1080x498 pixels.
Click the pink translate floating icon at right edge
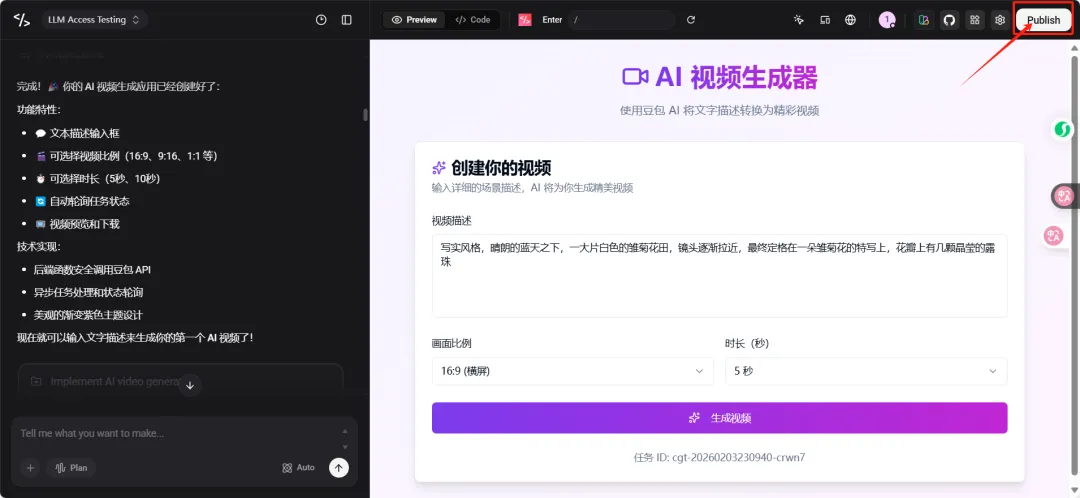[1054, 236]
